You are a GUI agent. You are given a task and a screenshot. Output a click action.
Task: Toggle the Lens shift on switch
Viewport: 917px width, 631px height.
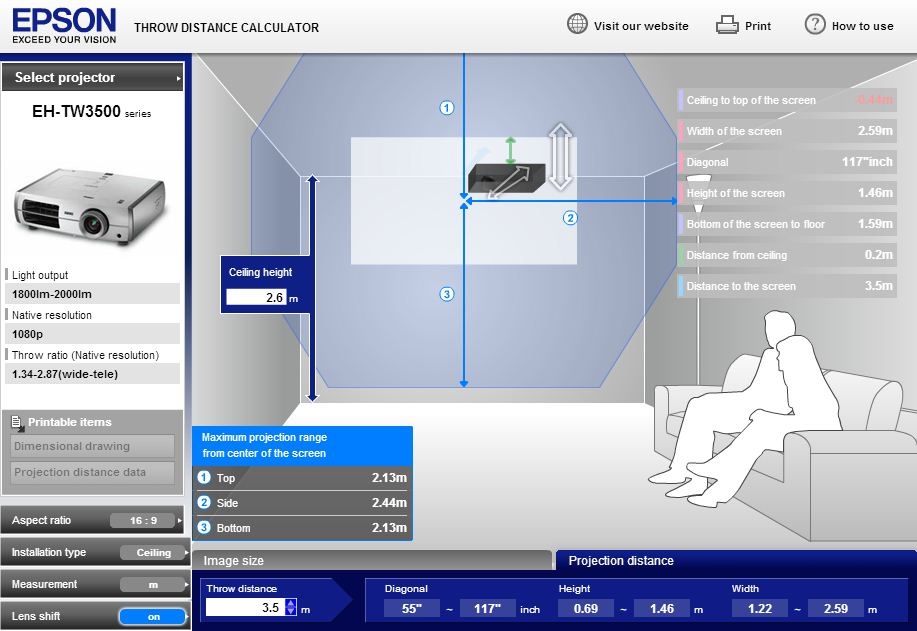coord(153,616)
